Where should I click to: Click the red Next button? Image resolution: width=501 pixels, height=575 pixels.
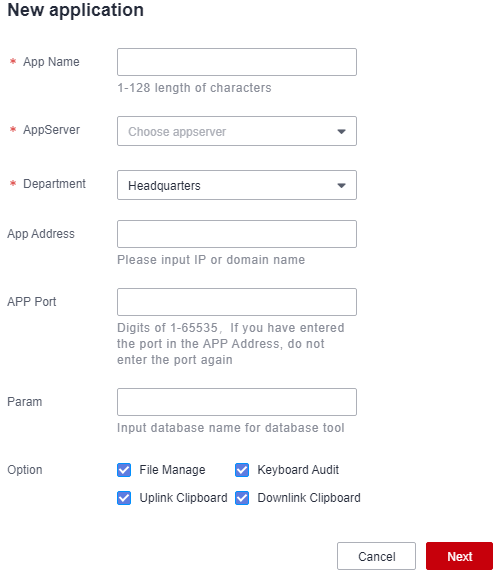click(x=459, y=556)
